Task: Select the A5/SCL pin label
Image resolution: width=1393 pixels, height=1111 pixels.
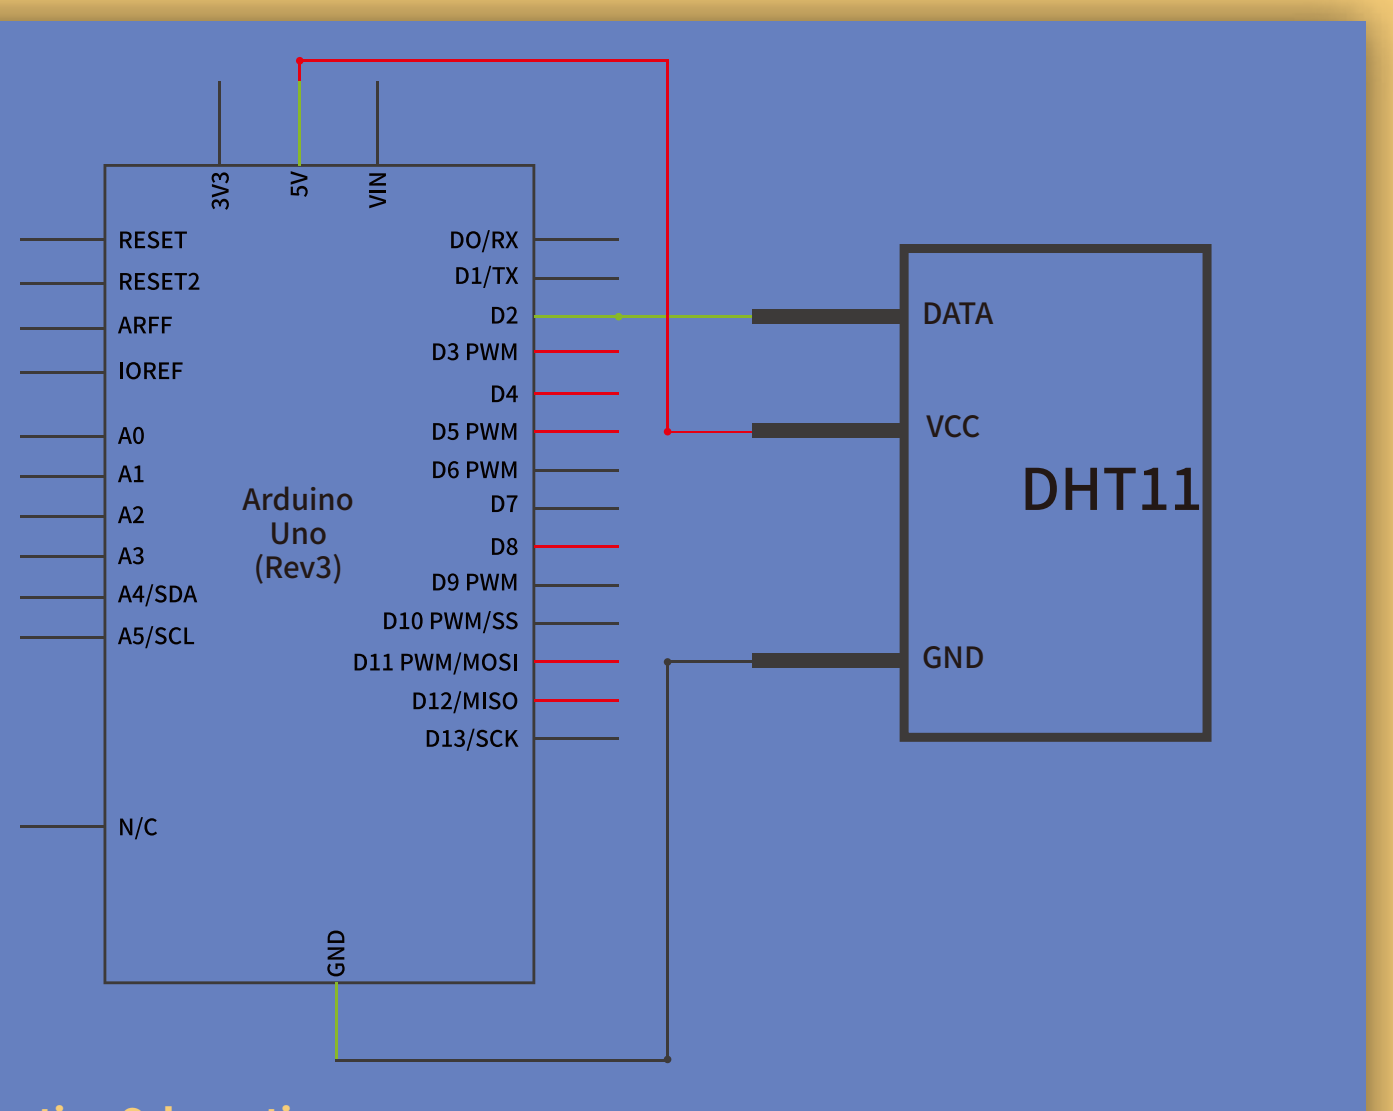Action: [x=156, y=636]
